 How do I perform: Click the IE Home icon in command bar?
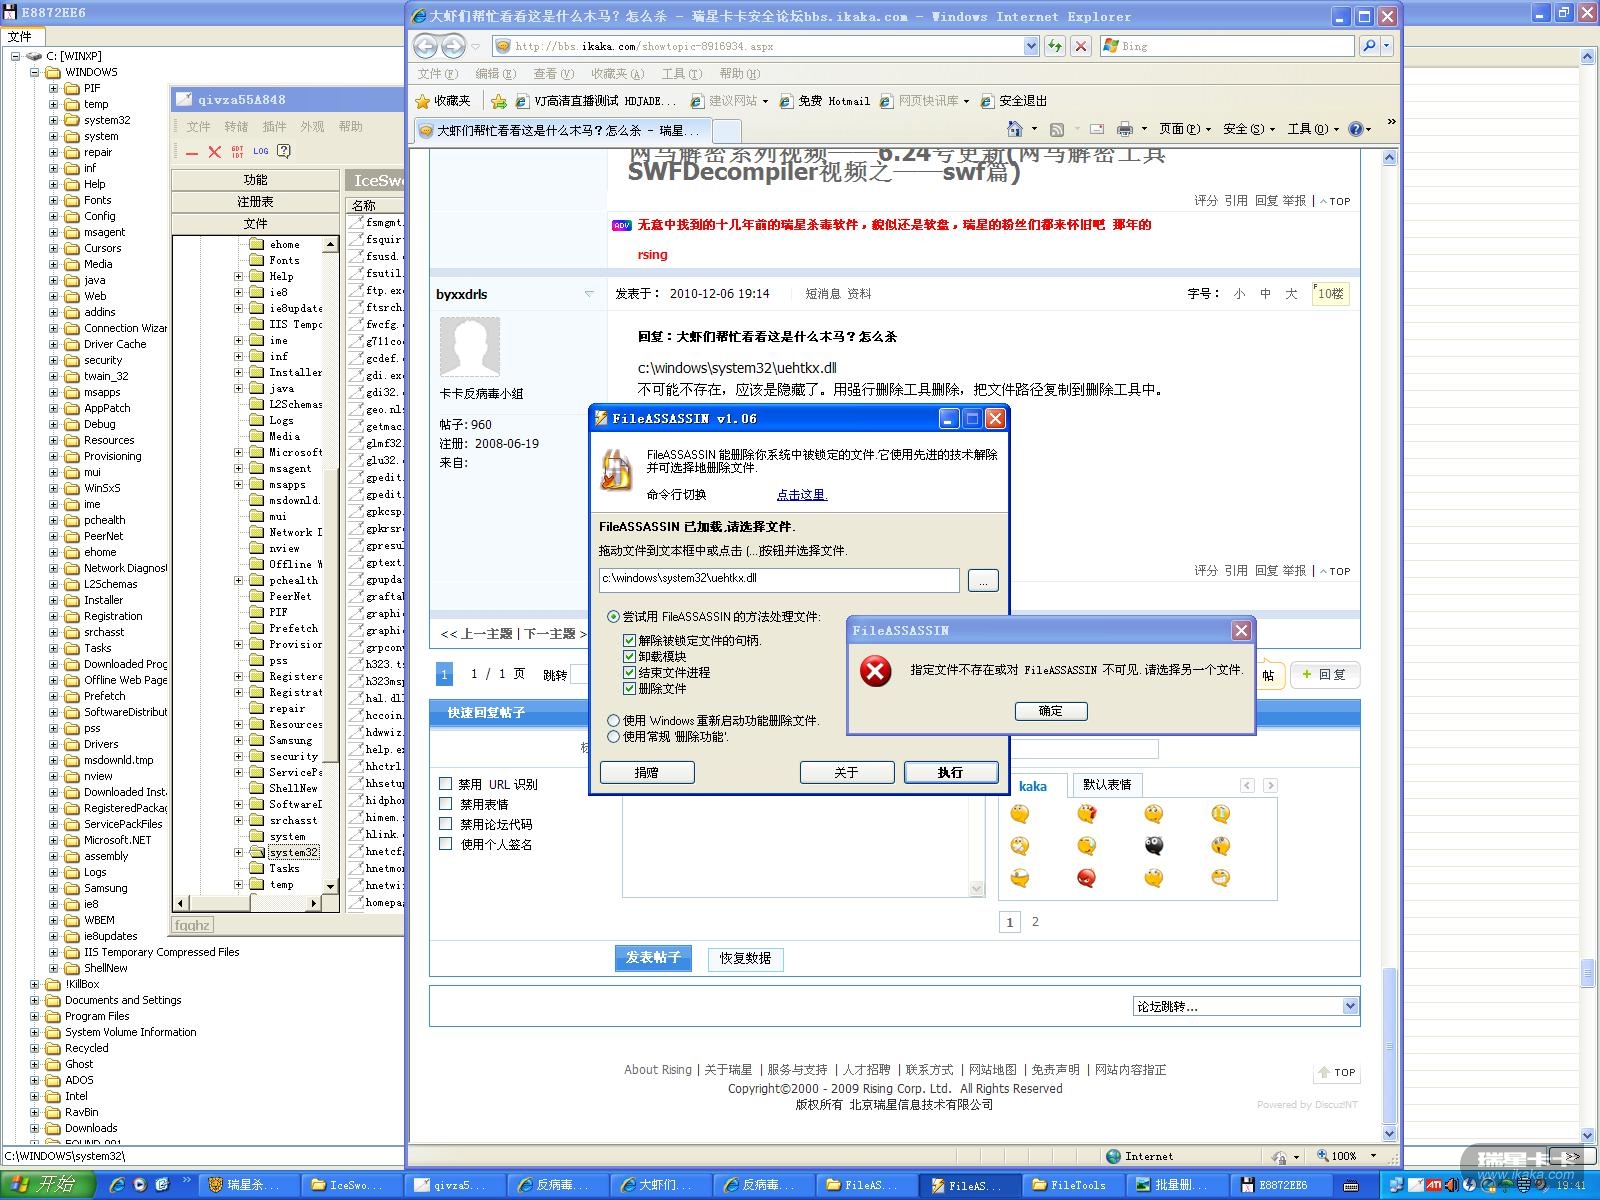(1015, 129)
